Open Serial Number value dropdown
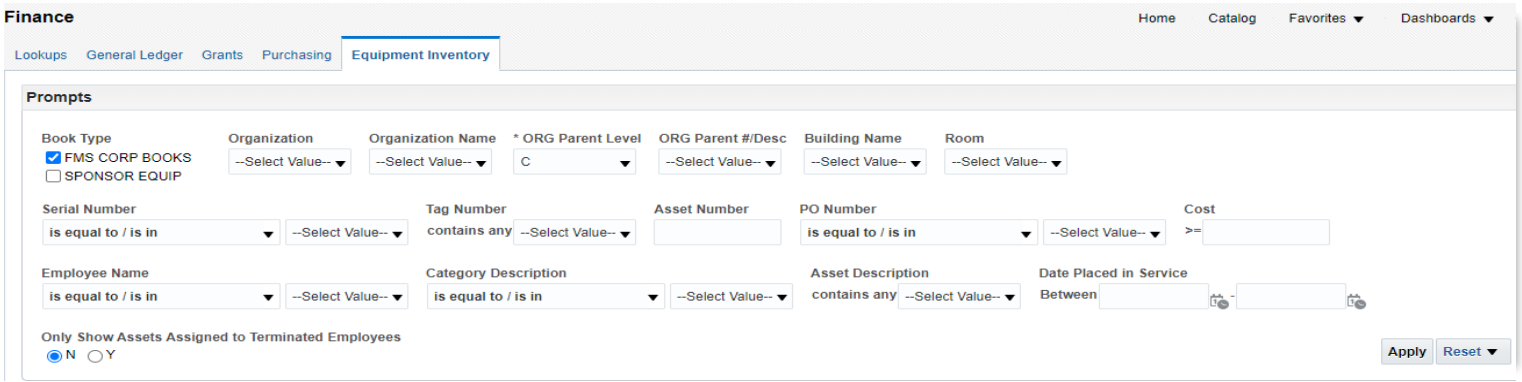 click(347, 233)
